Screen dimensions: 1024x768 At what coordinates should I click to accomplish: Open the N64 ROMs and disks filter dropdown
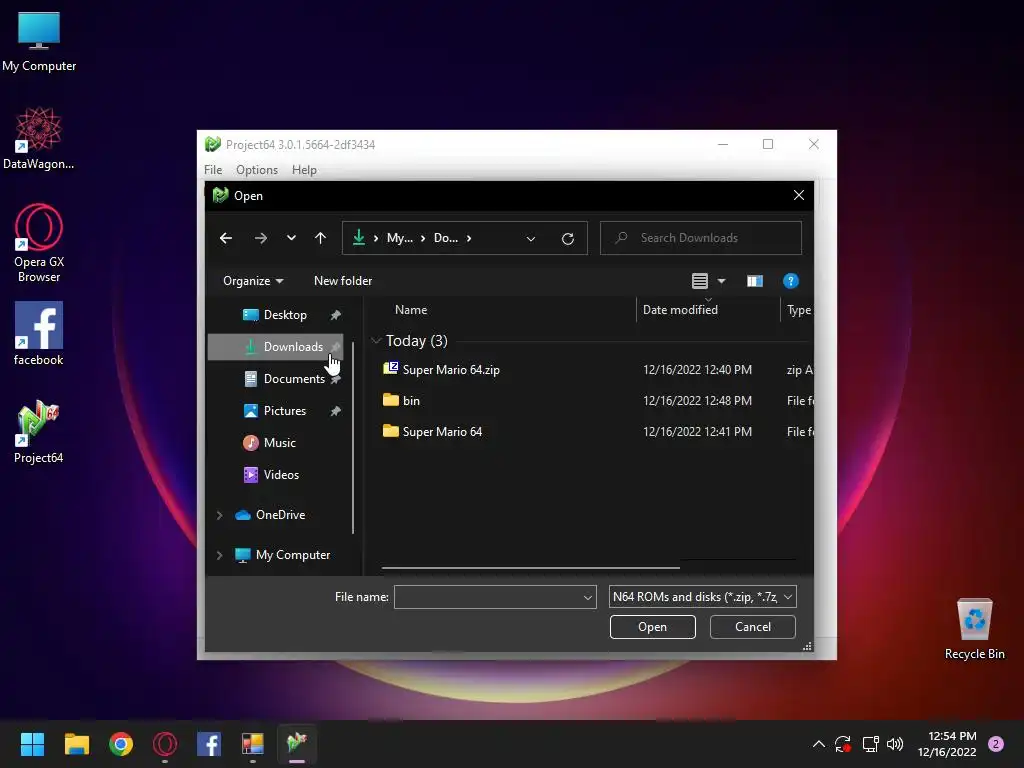[702, 597]
